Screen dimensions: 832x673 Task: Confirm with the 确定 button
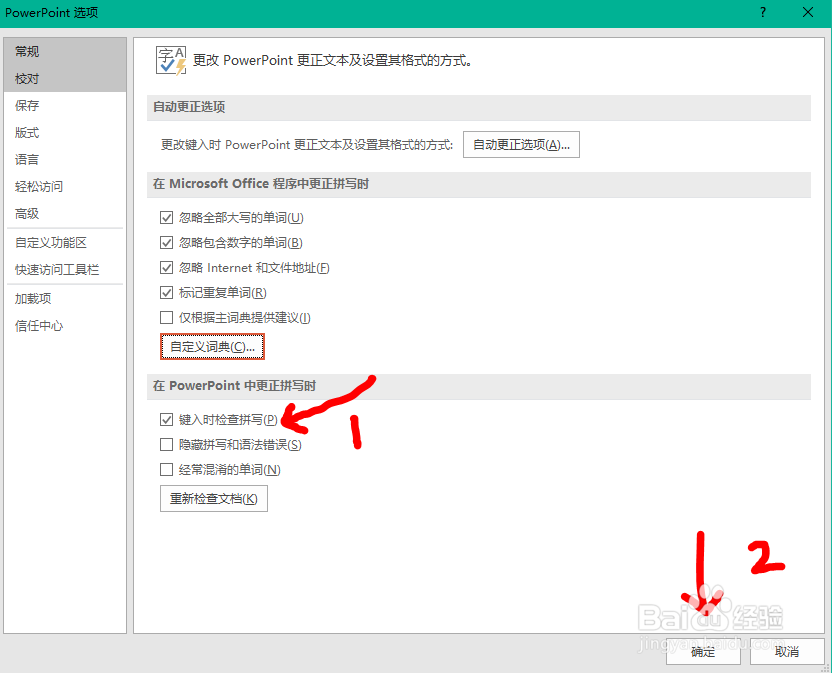coord(703,651)
